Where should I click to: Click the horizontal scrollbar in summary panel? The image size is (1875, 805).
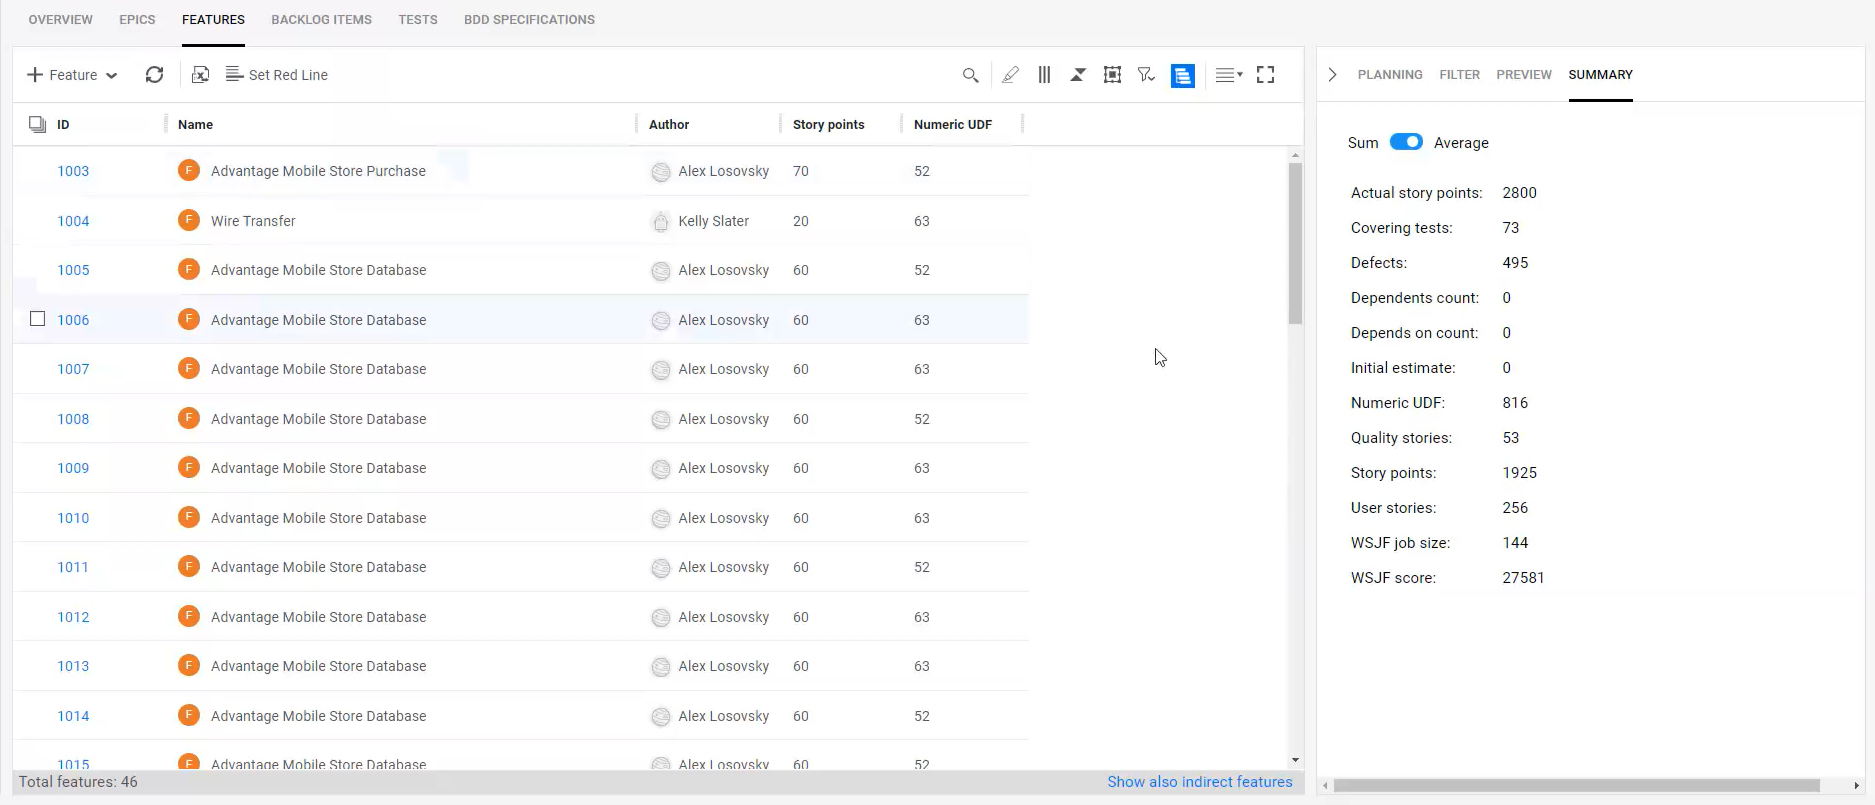[1576, 786]
